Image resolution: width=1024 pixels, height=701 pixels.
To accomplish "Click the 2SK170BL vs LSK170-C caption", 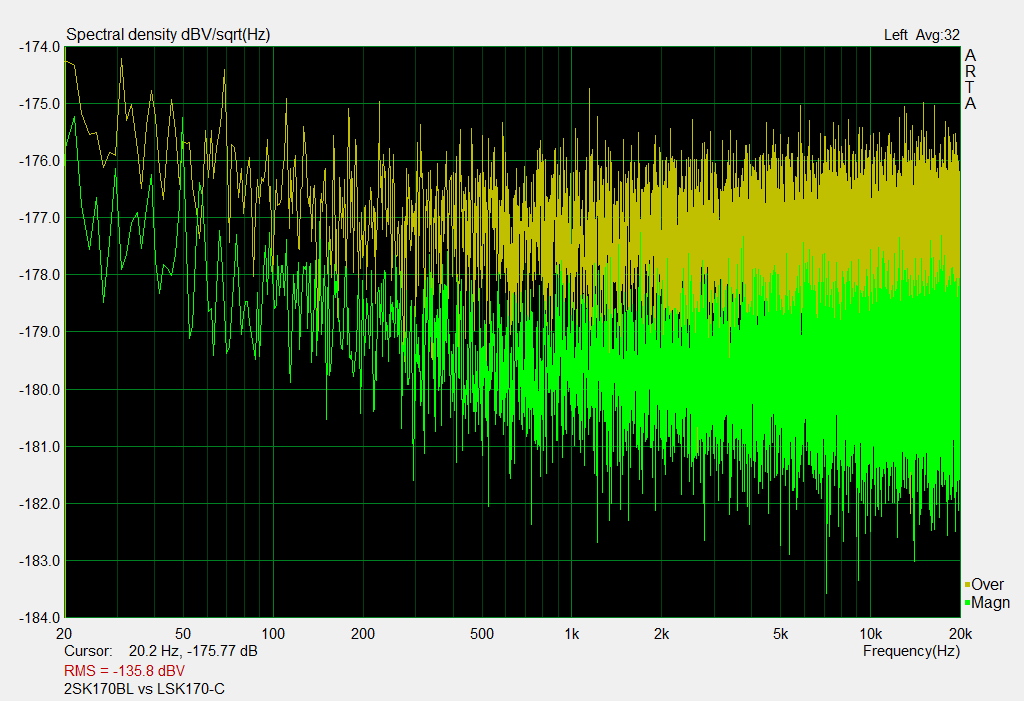I will (x=144, y=689).
